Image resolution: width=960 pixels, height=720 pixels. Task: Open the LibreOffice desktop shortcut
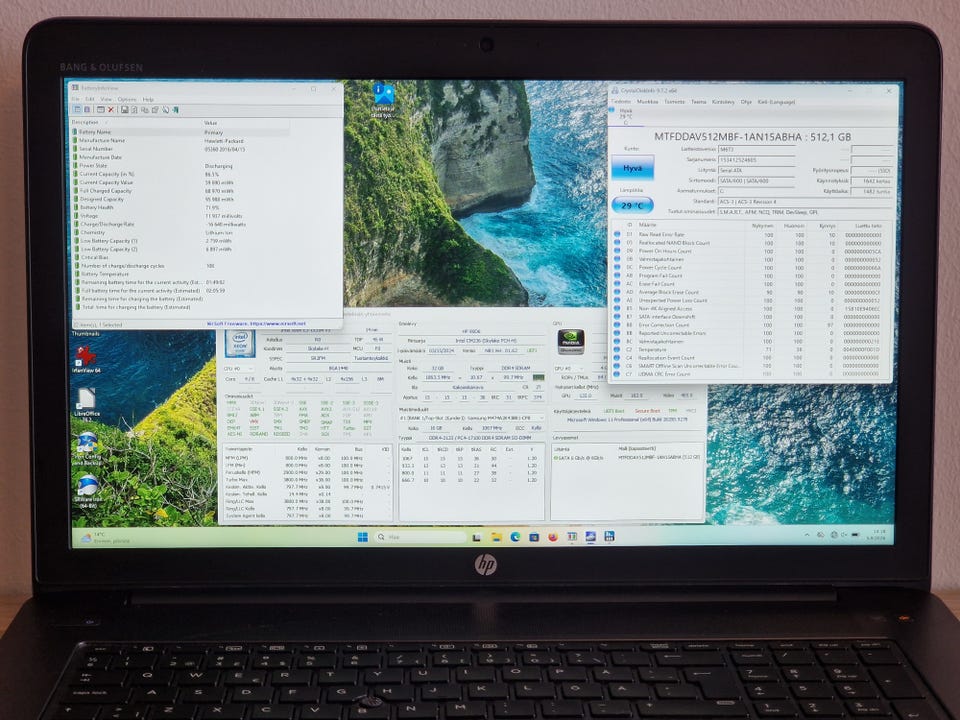tap(86, 403)
